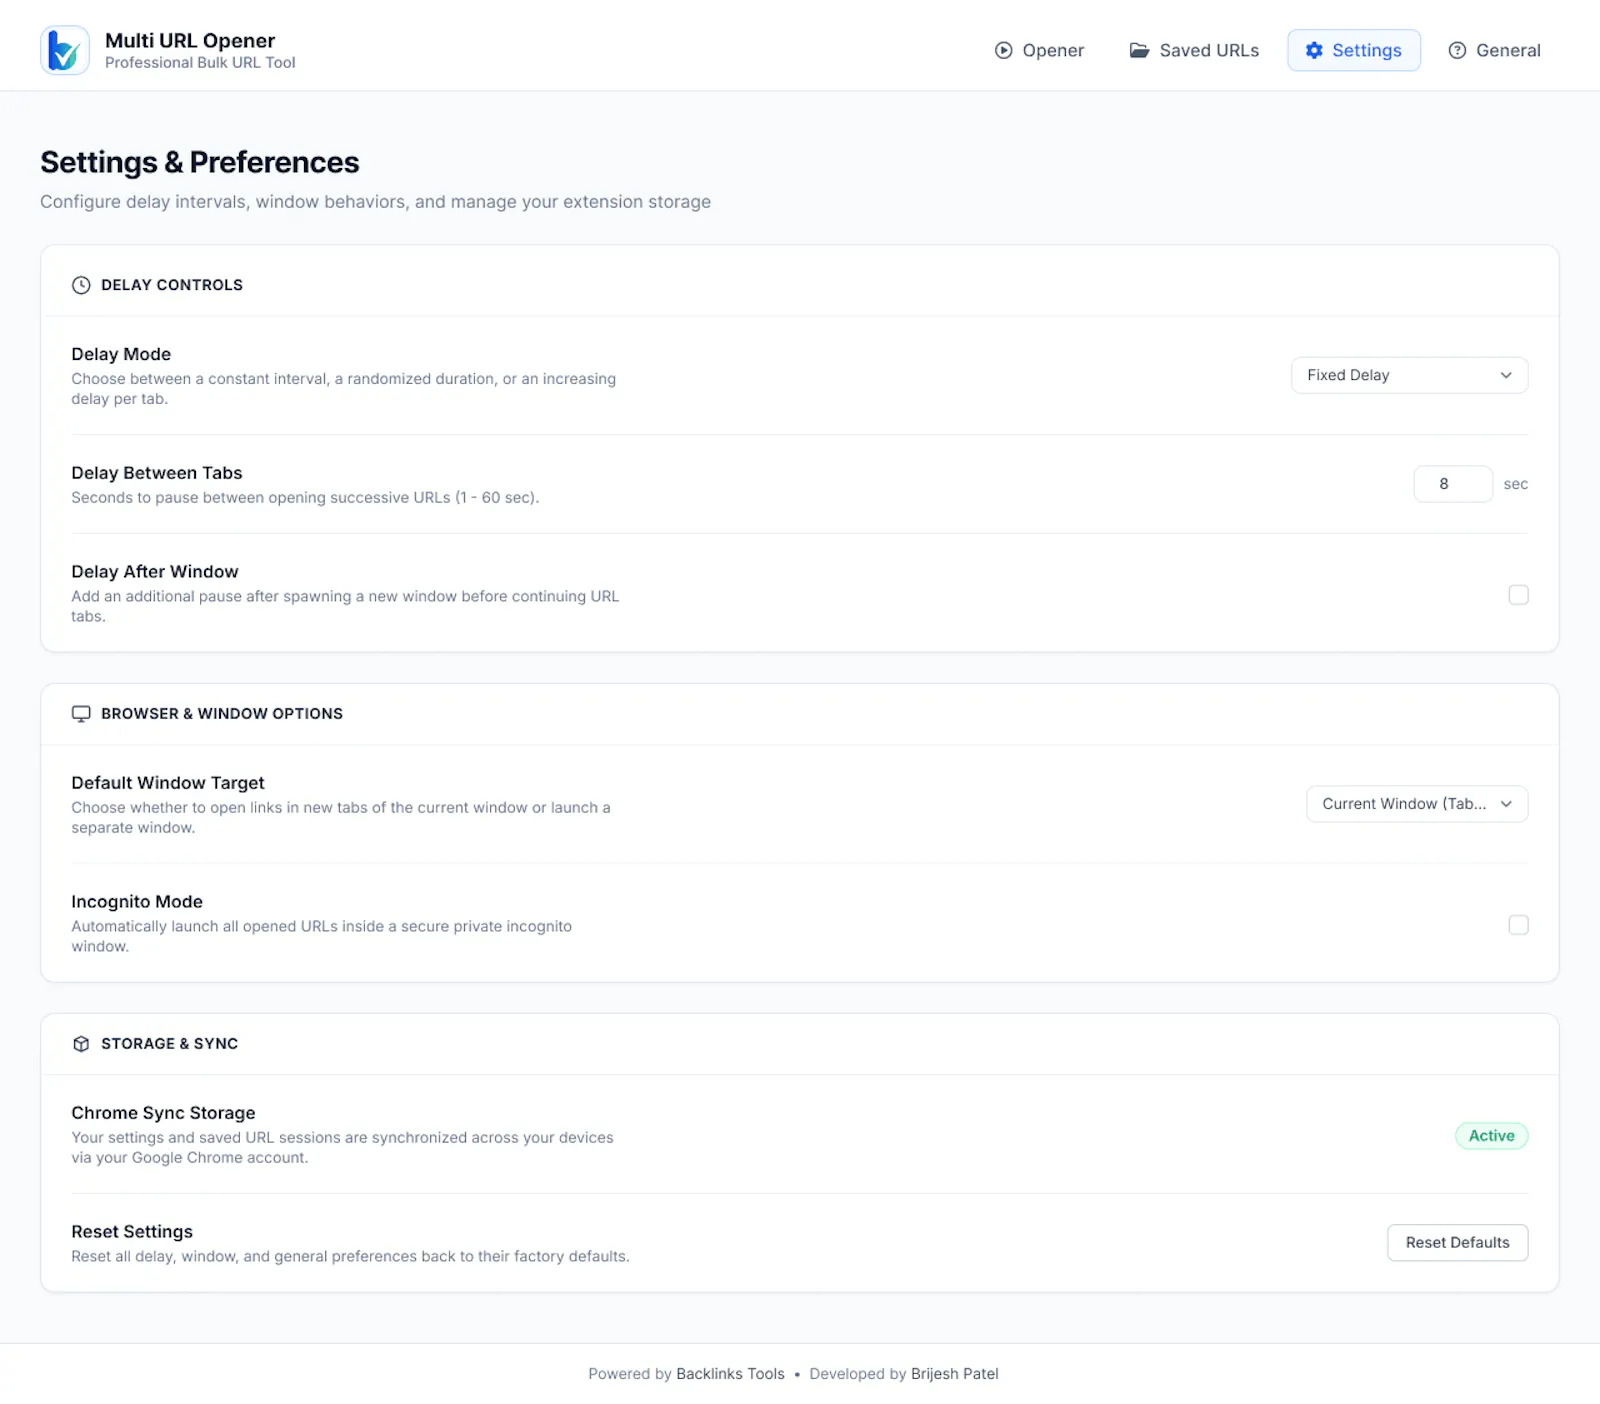Open the Delay Mode Fixed Delay dropdown
The image size is (1600, 1404).
coord(1409,375)
